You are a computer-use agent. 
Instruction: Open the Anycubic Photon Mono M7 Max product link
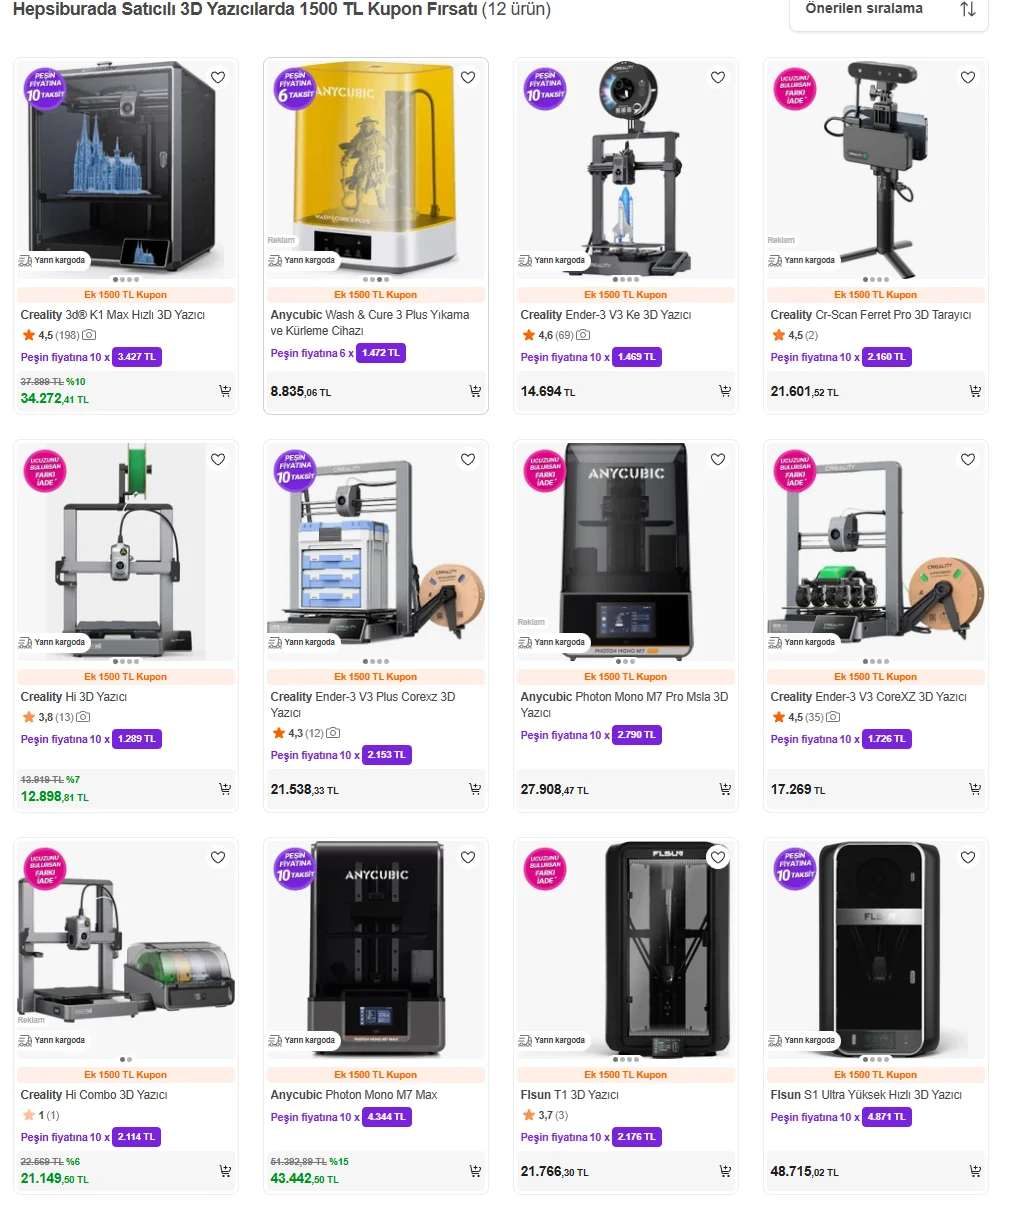pyautogui.click(x=354, y=1095)
